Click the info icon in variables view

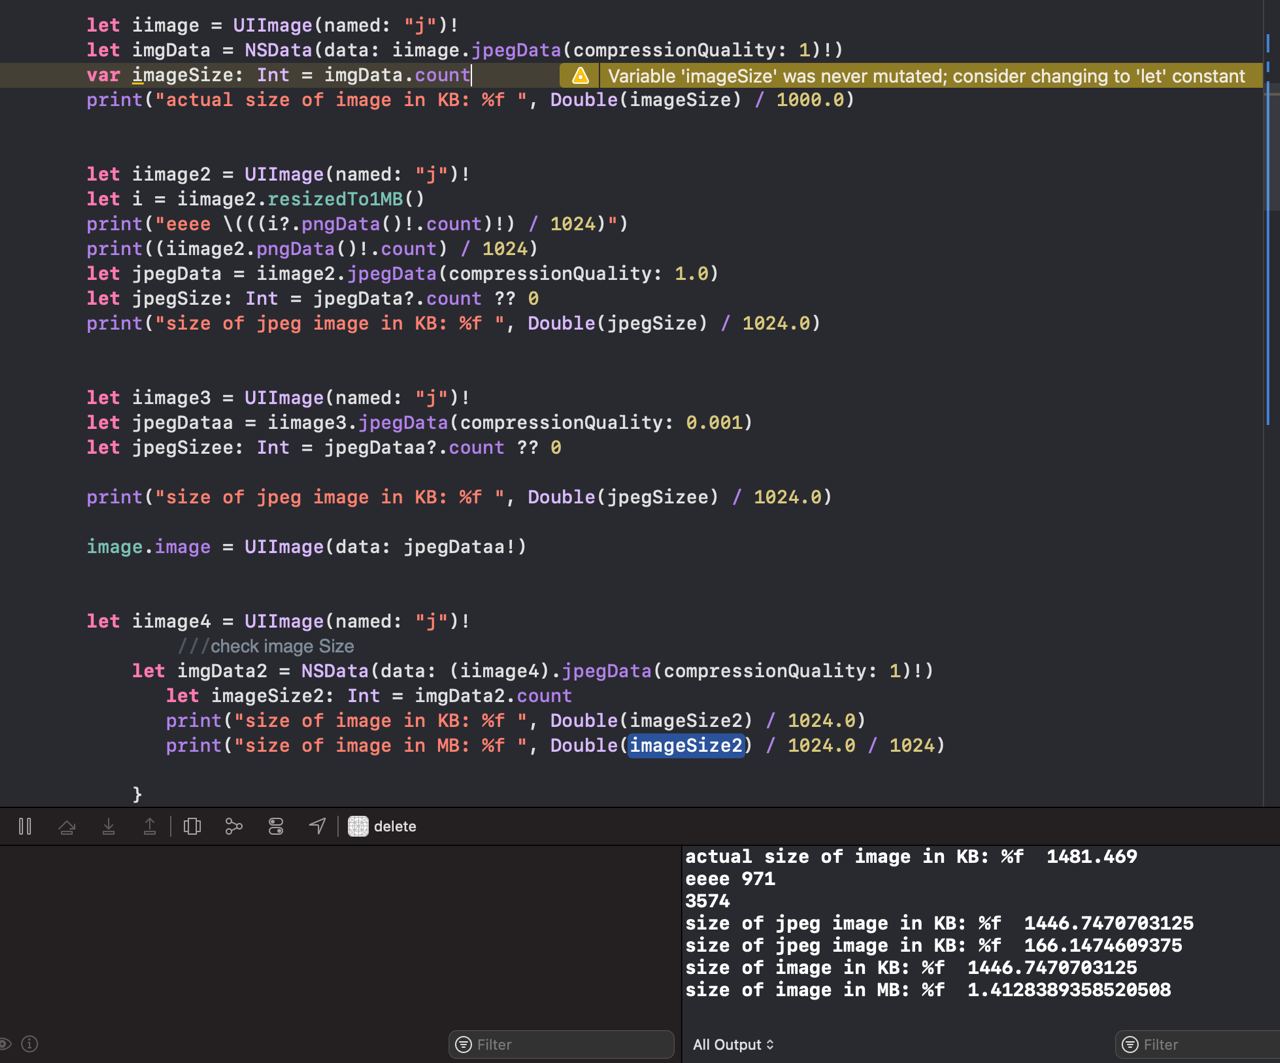[x=30, y=1044]
